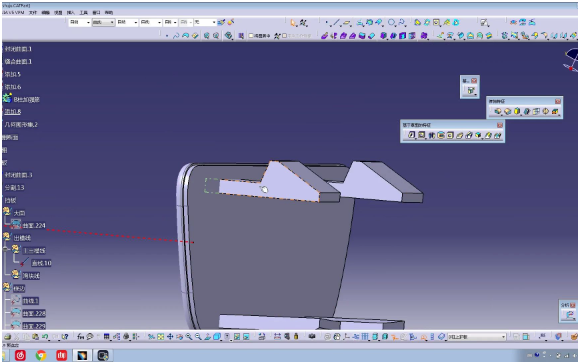Click the Zoom In magnifier icon
The height and width of the screenshot is (364, 581).
click(x=189, y=337)
